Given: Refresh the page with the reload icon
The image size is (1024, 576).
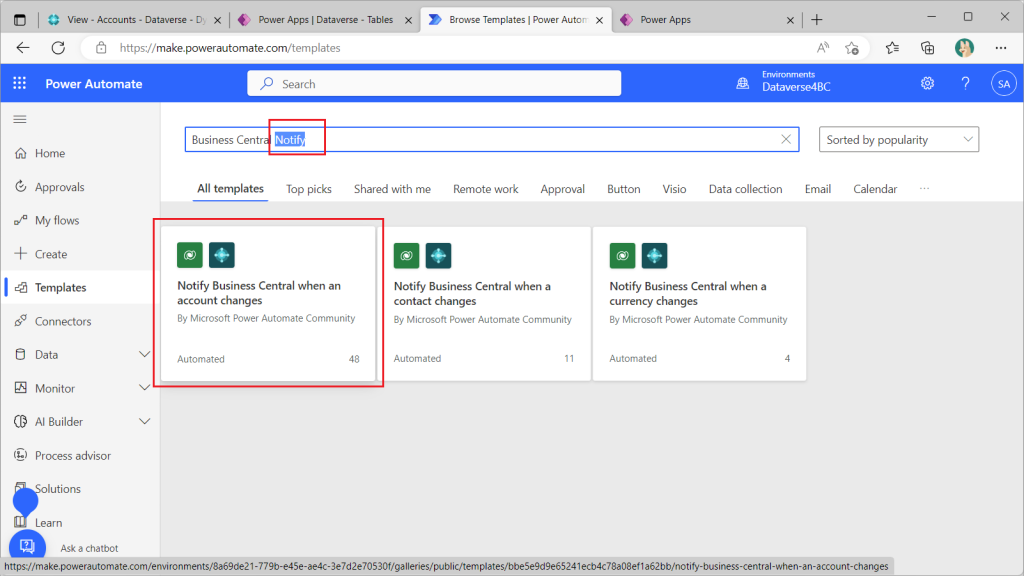Looking at the screenshot, I should click(x=58, y=48).
